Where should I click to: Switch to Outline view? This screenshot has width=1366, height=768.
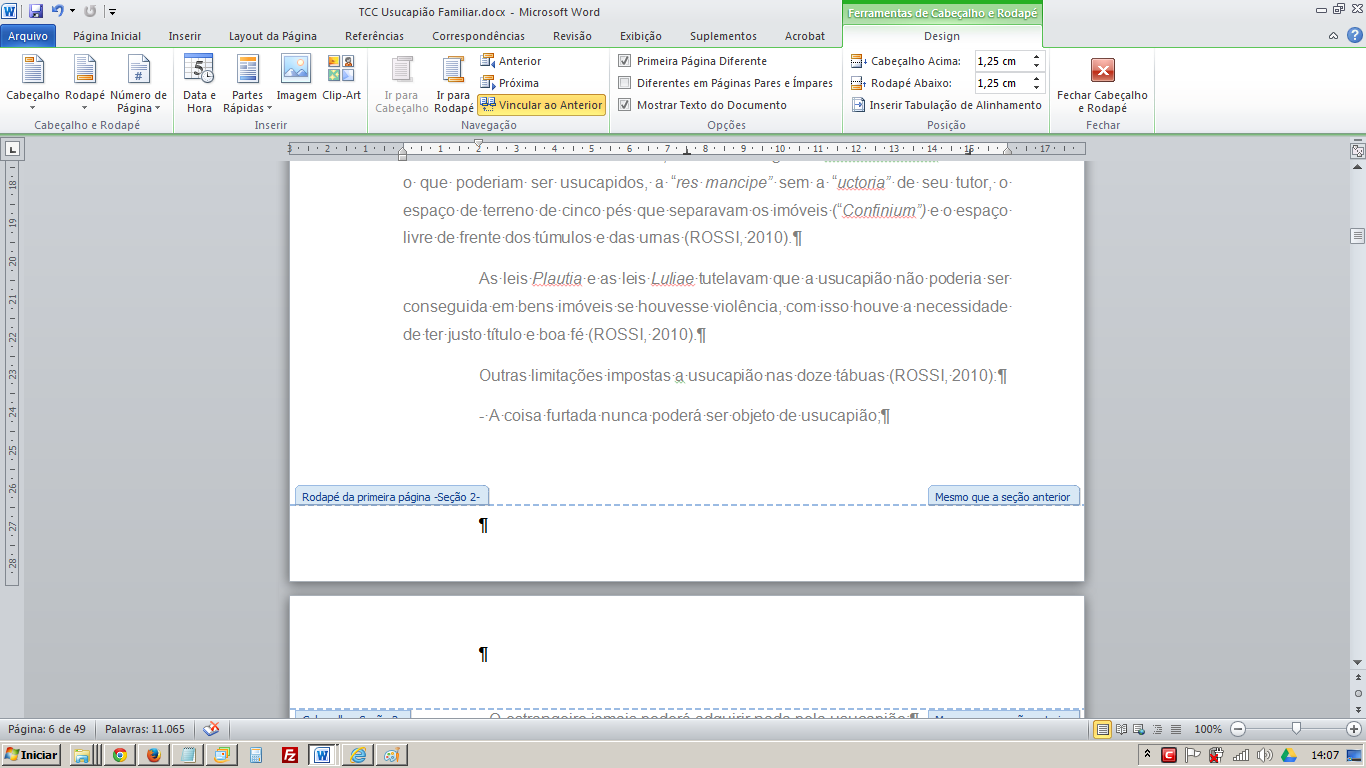point(1158,729)
